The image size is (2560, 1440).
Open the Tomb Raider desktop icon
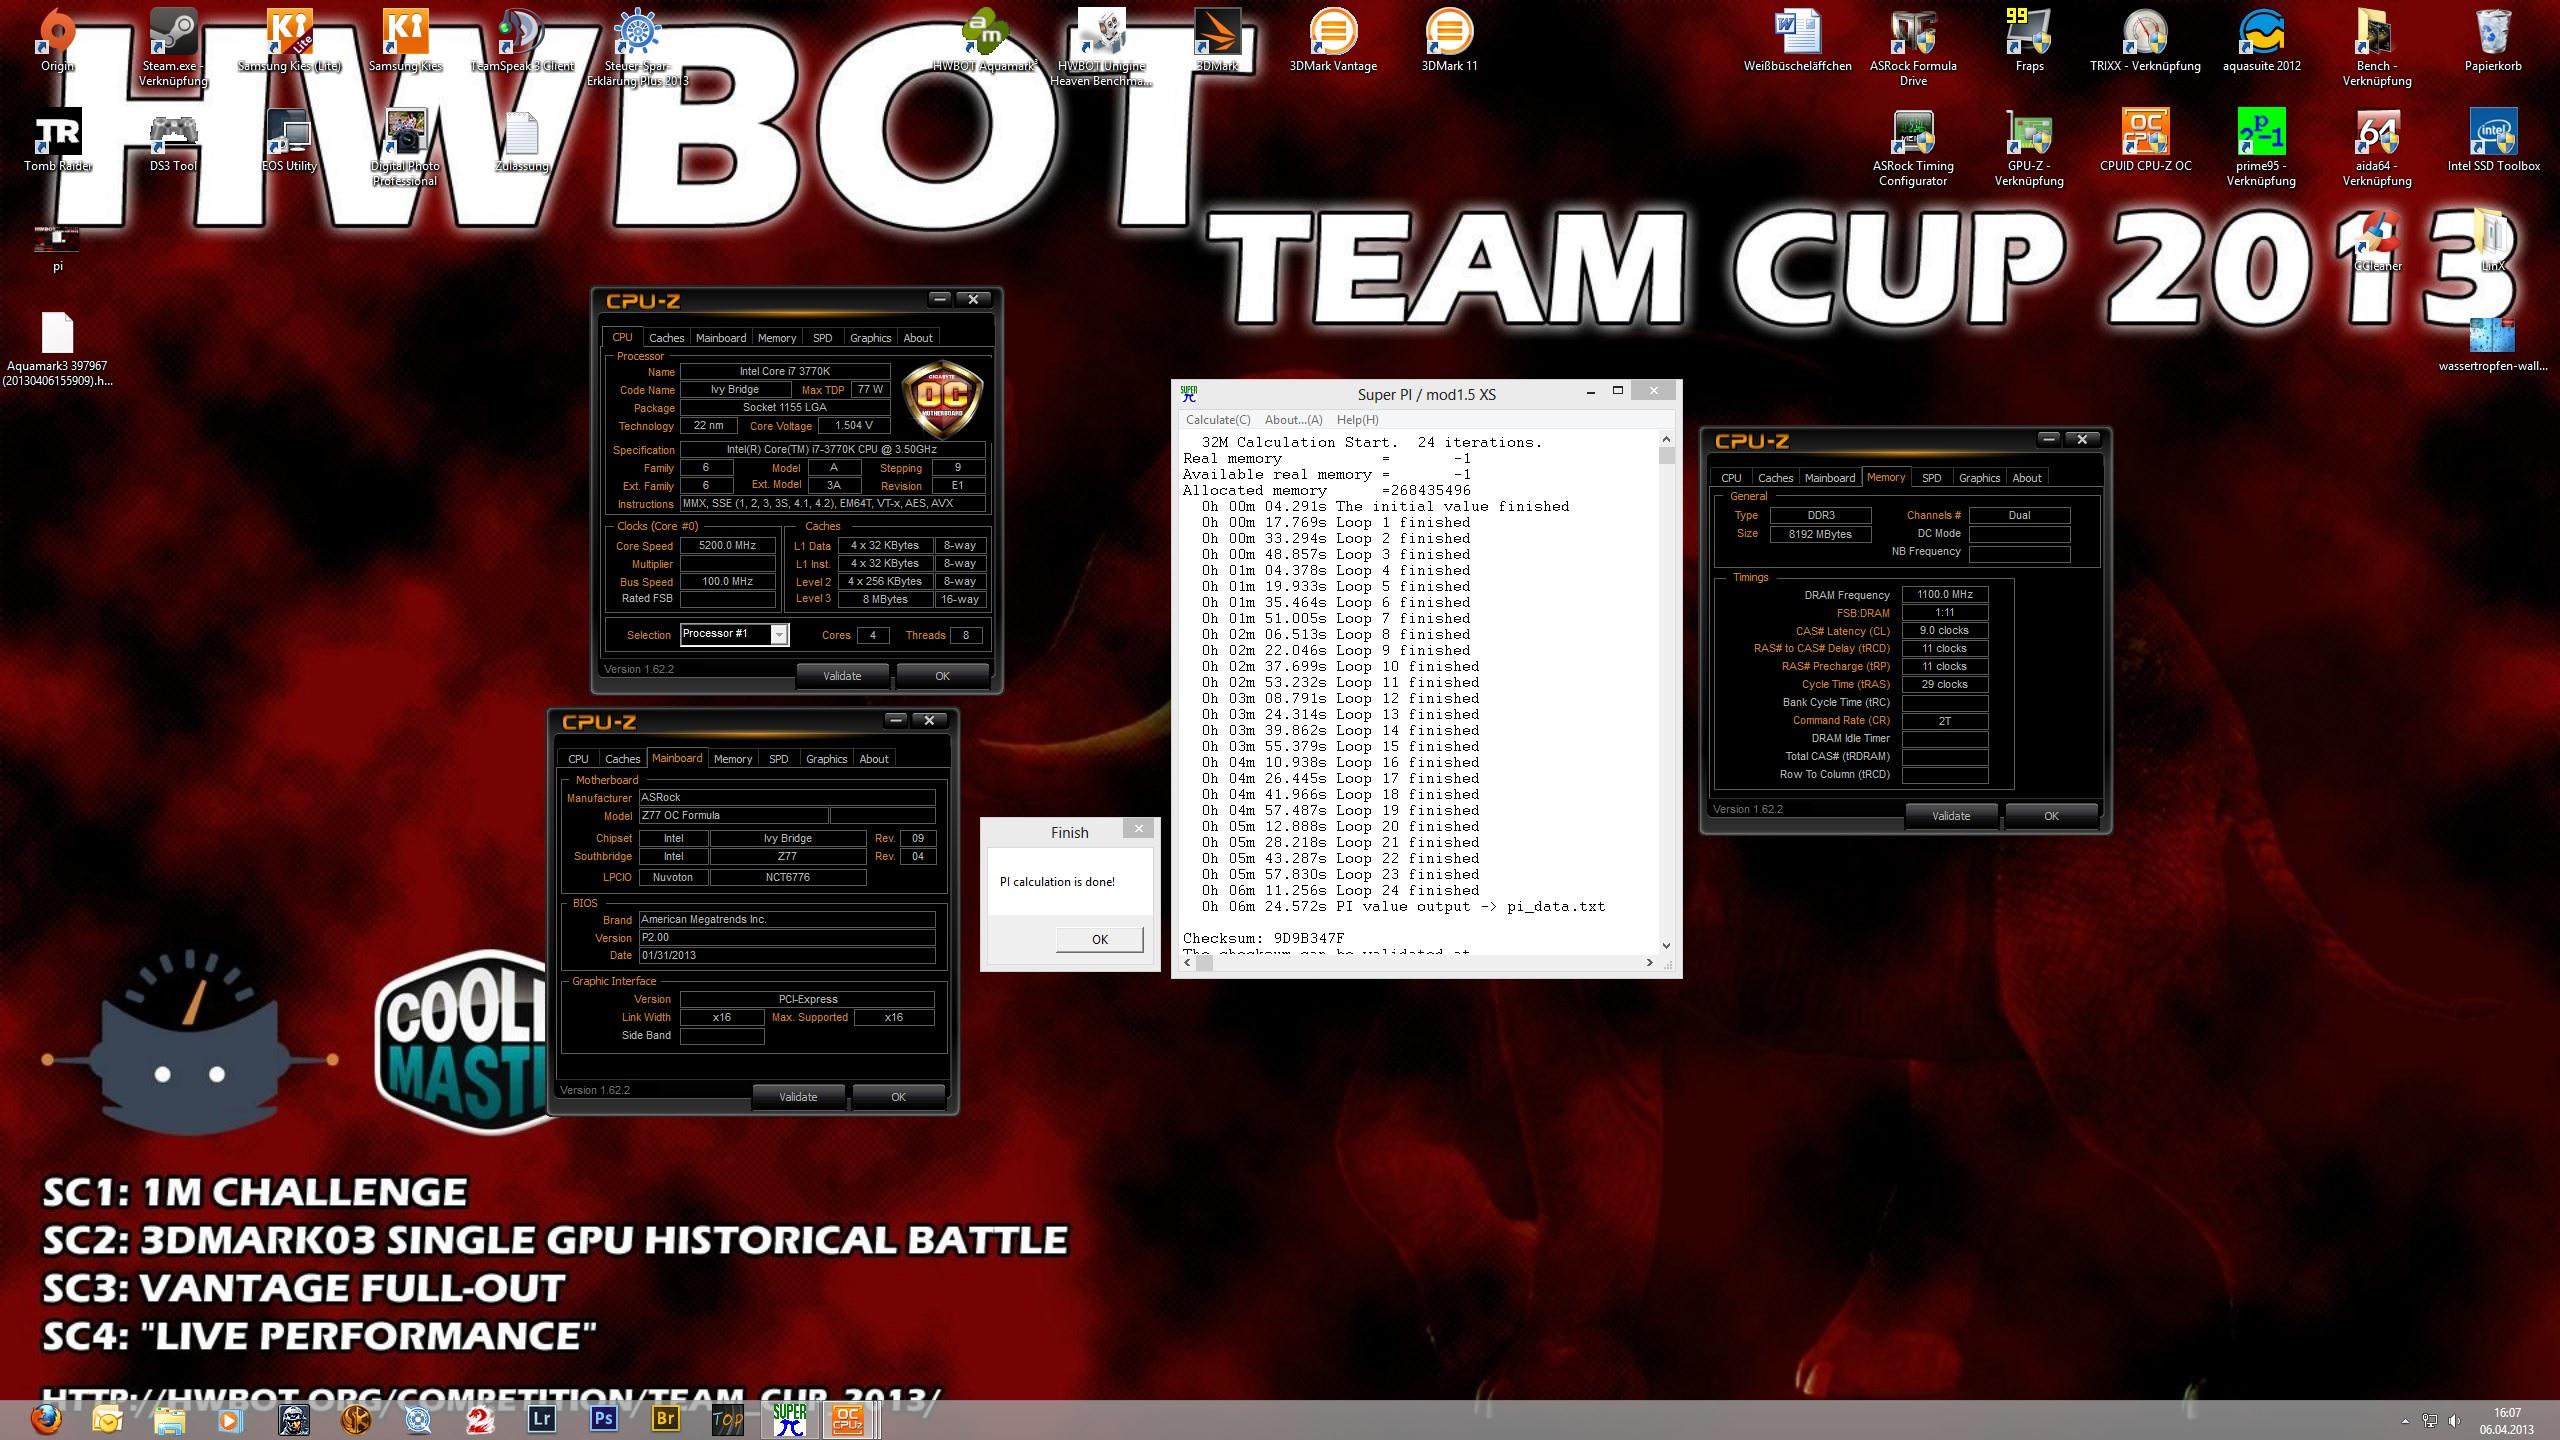tap(57, 140)
